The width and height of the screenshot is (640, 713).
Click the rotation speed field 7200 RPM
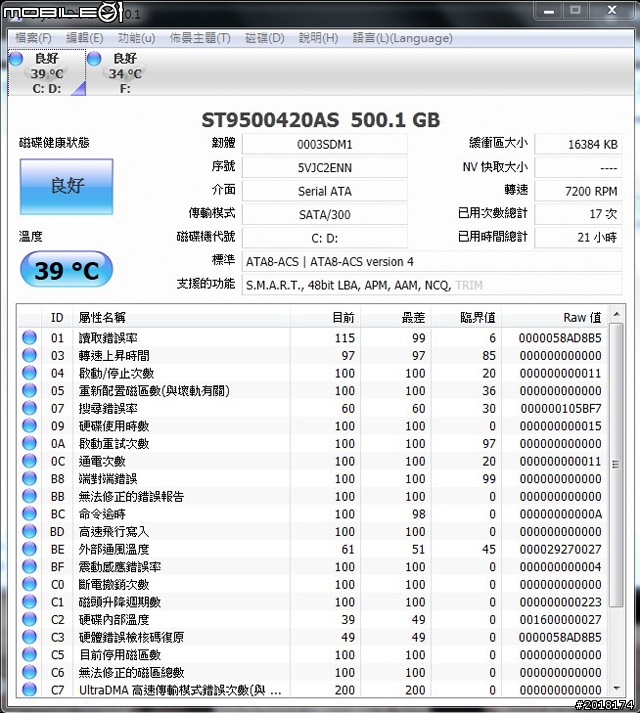tap(578, 191)
